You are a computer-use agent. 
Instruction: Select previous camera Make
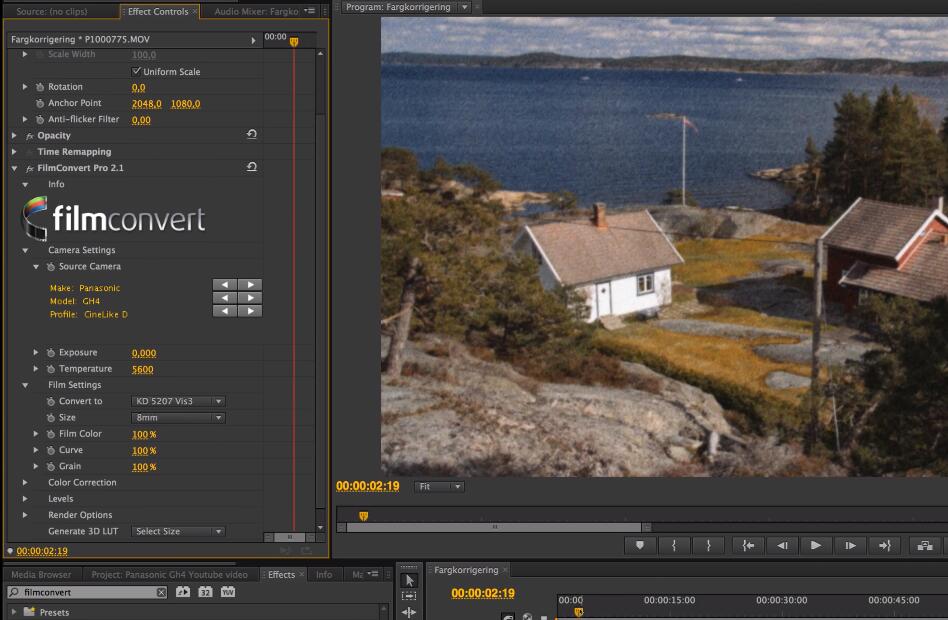(225, 284)
